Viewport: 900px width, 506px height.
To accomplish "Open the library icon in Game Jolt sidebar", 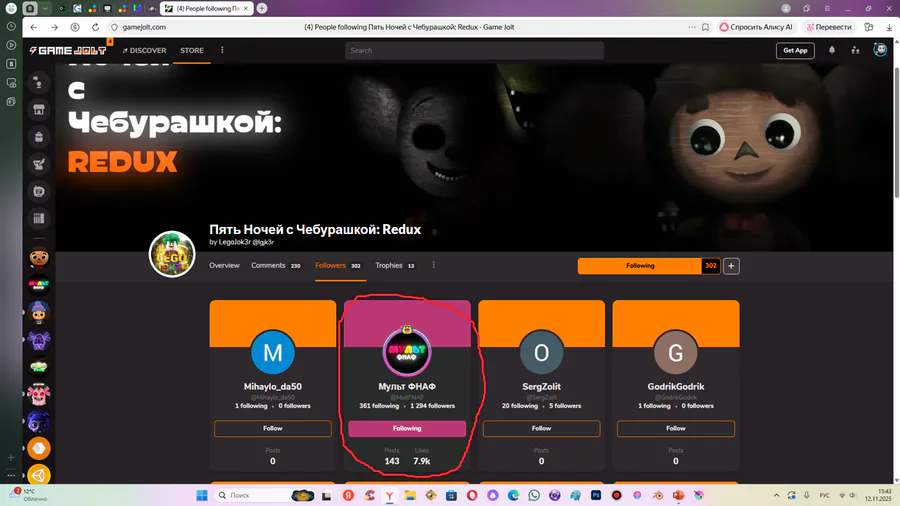I will [38, 218].
